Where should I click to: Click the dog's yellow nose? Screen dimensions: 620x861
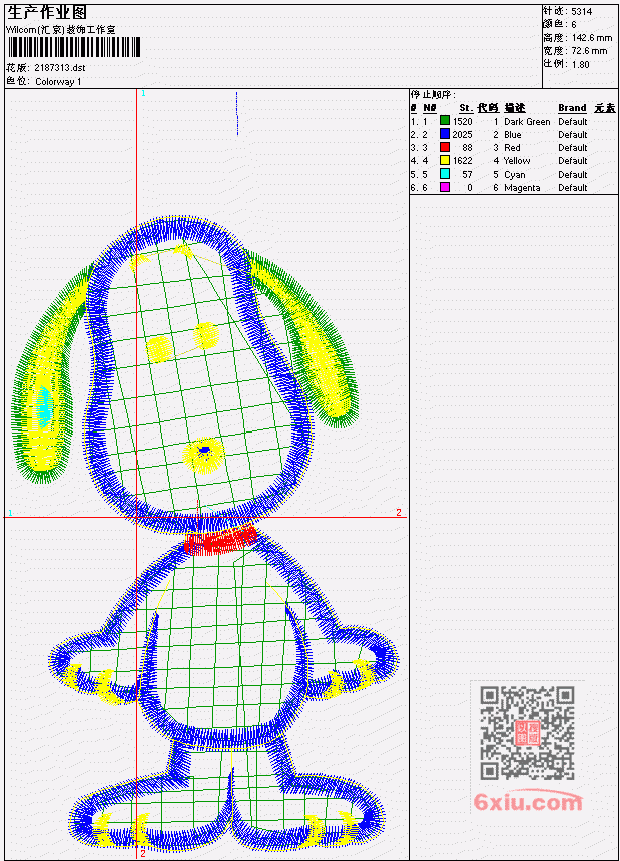(204, 455)
